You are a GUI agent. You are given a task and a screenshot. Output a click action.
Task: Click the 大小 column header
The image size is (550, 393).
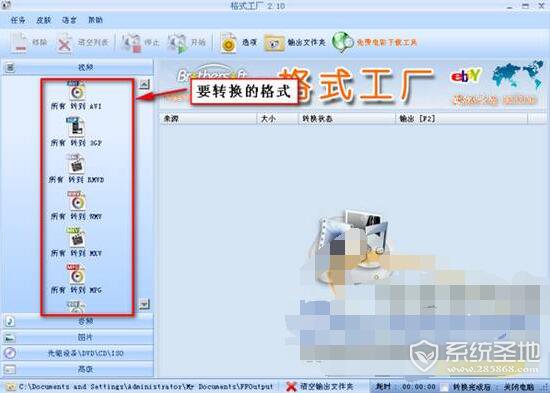(277, 119)
